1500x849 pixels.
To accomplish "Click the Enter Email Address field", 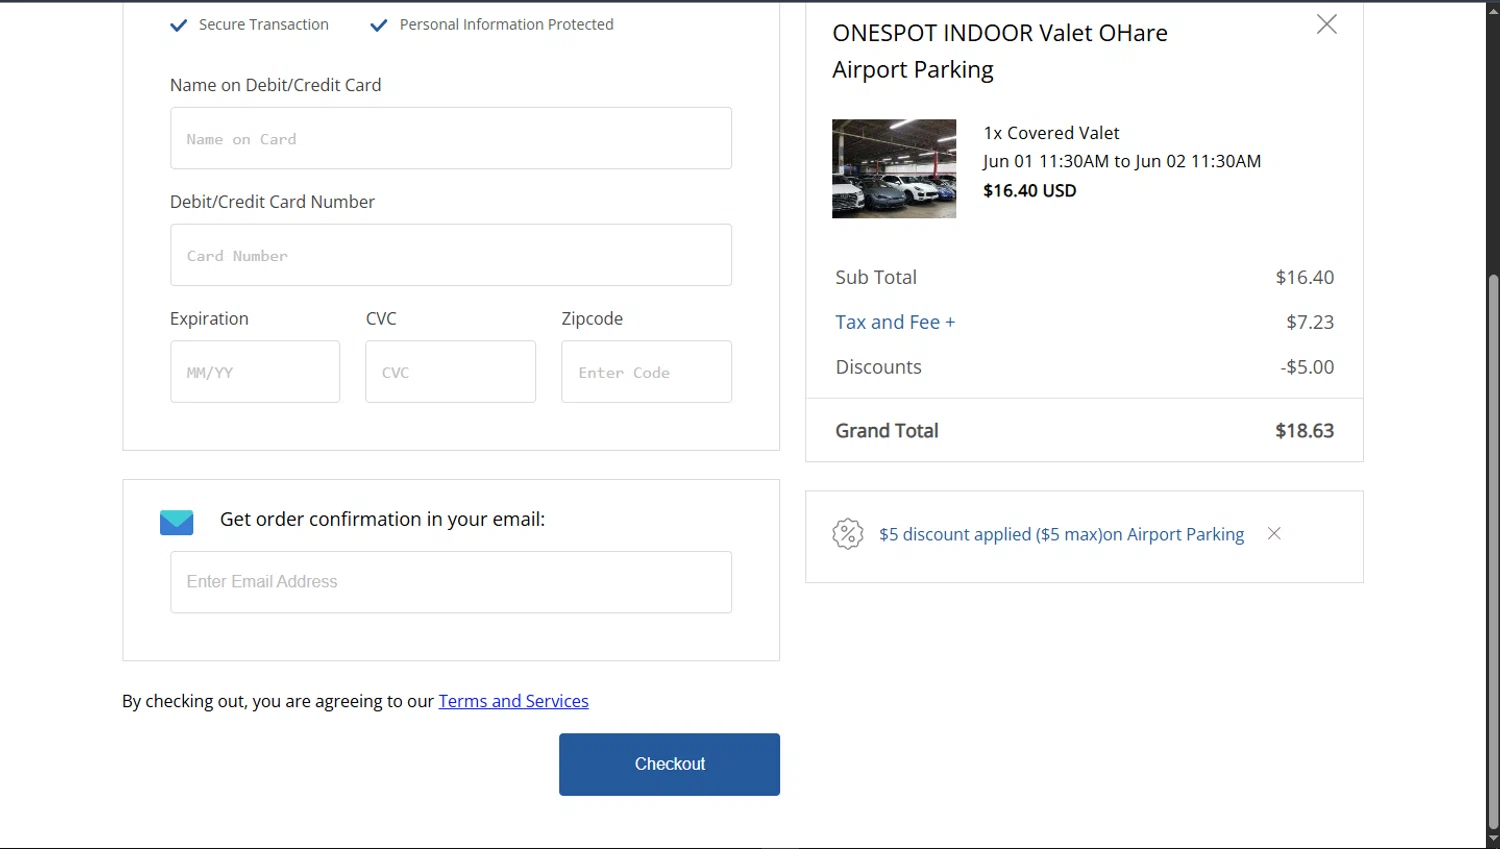I will click(450, 582).
